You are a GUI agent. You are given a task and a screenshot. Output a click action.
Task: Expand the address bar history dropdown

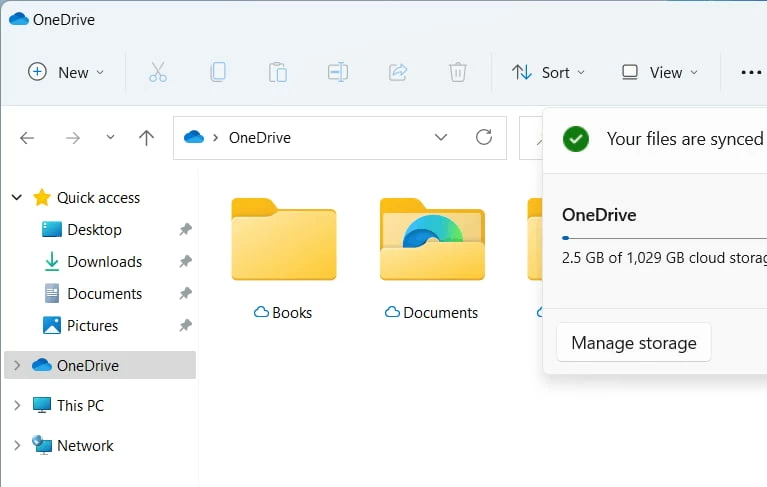pyautogui.click(x=441, y=138)
